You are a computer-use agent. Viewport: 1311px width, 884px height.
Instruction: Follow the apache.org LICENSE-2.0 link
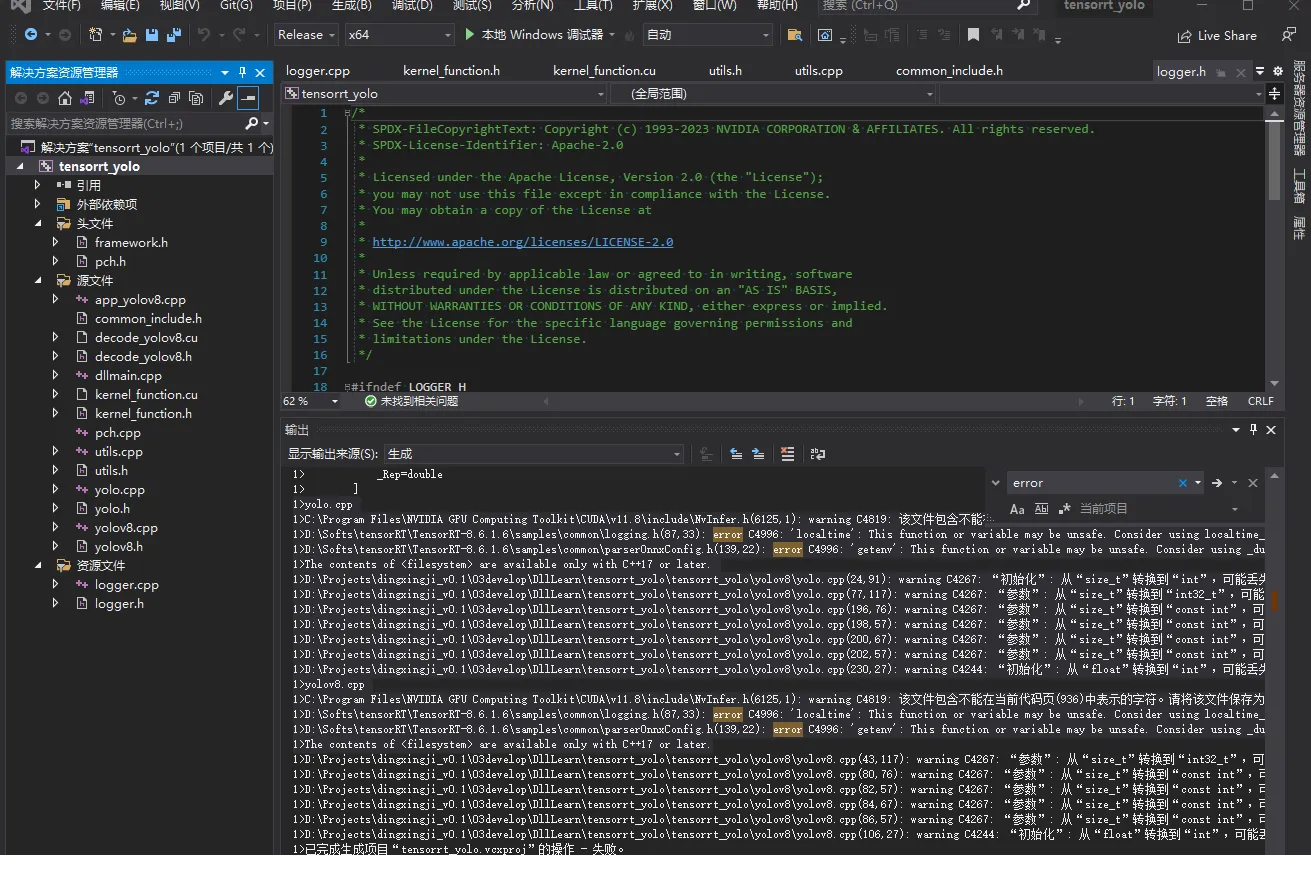coord(523,242)
